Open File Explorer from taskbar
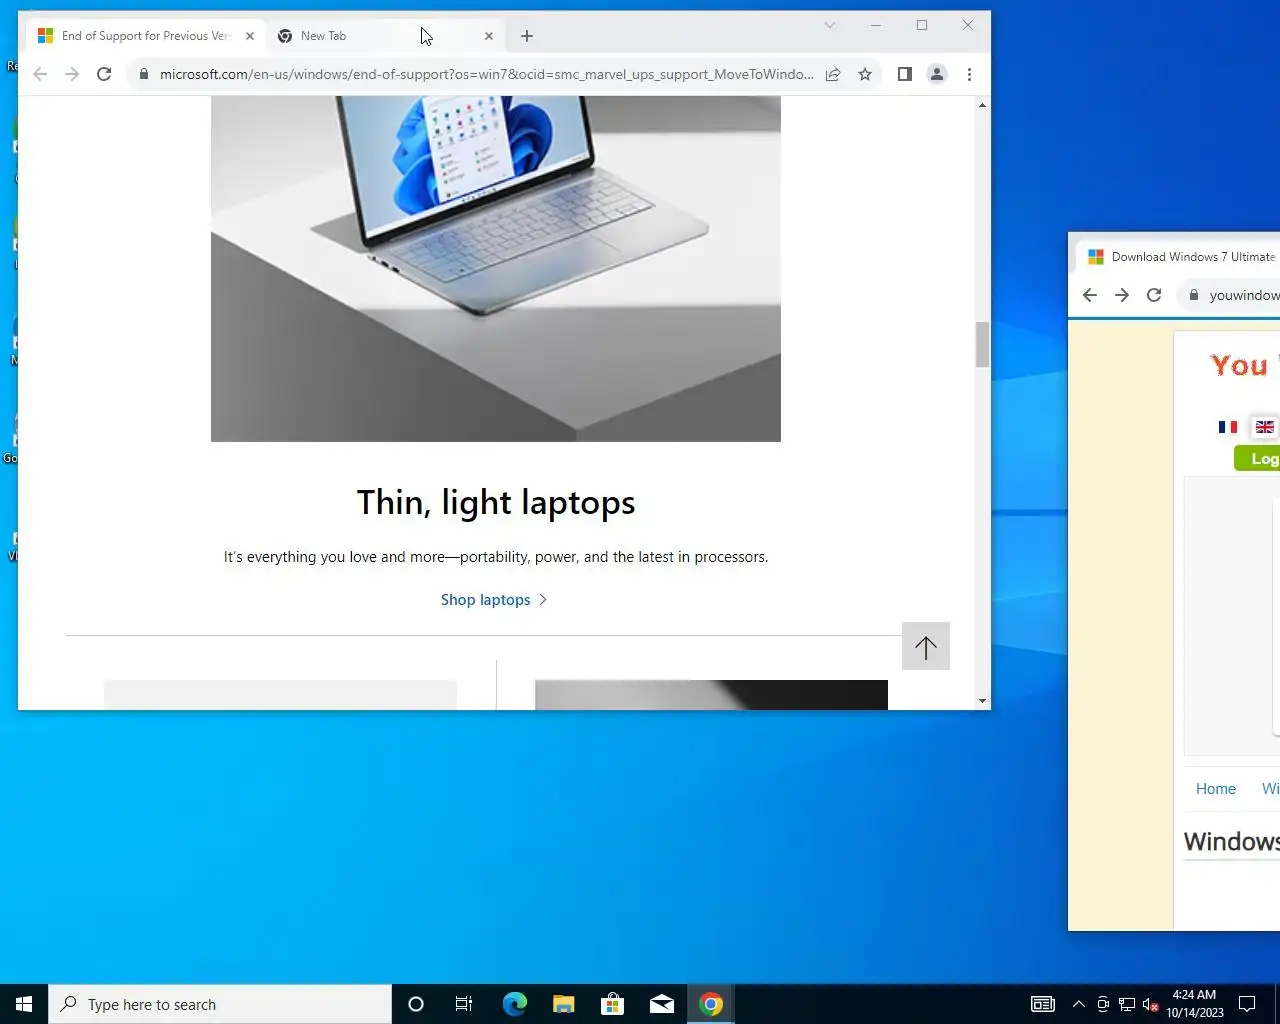The height and width of the screenshot is (1024, 1280). pyautogui.click(x=563, y=1004)
